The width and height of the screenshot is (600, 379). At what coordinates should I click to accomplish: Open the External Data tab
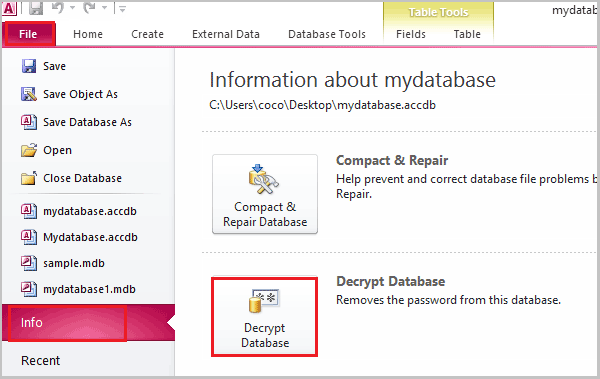[x=226, y=34]
